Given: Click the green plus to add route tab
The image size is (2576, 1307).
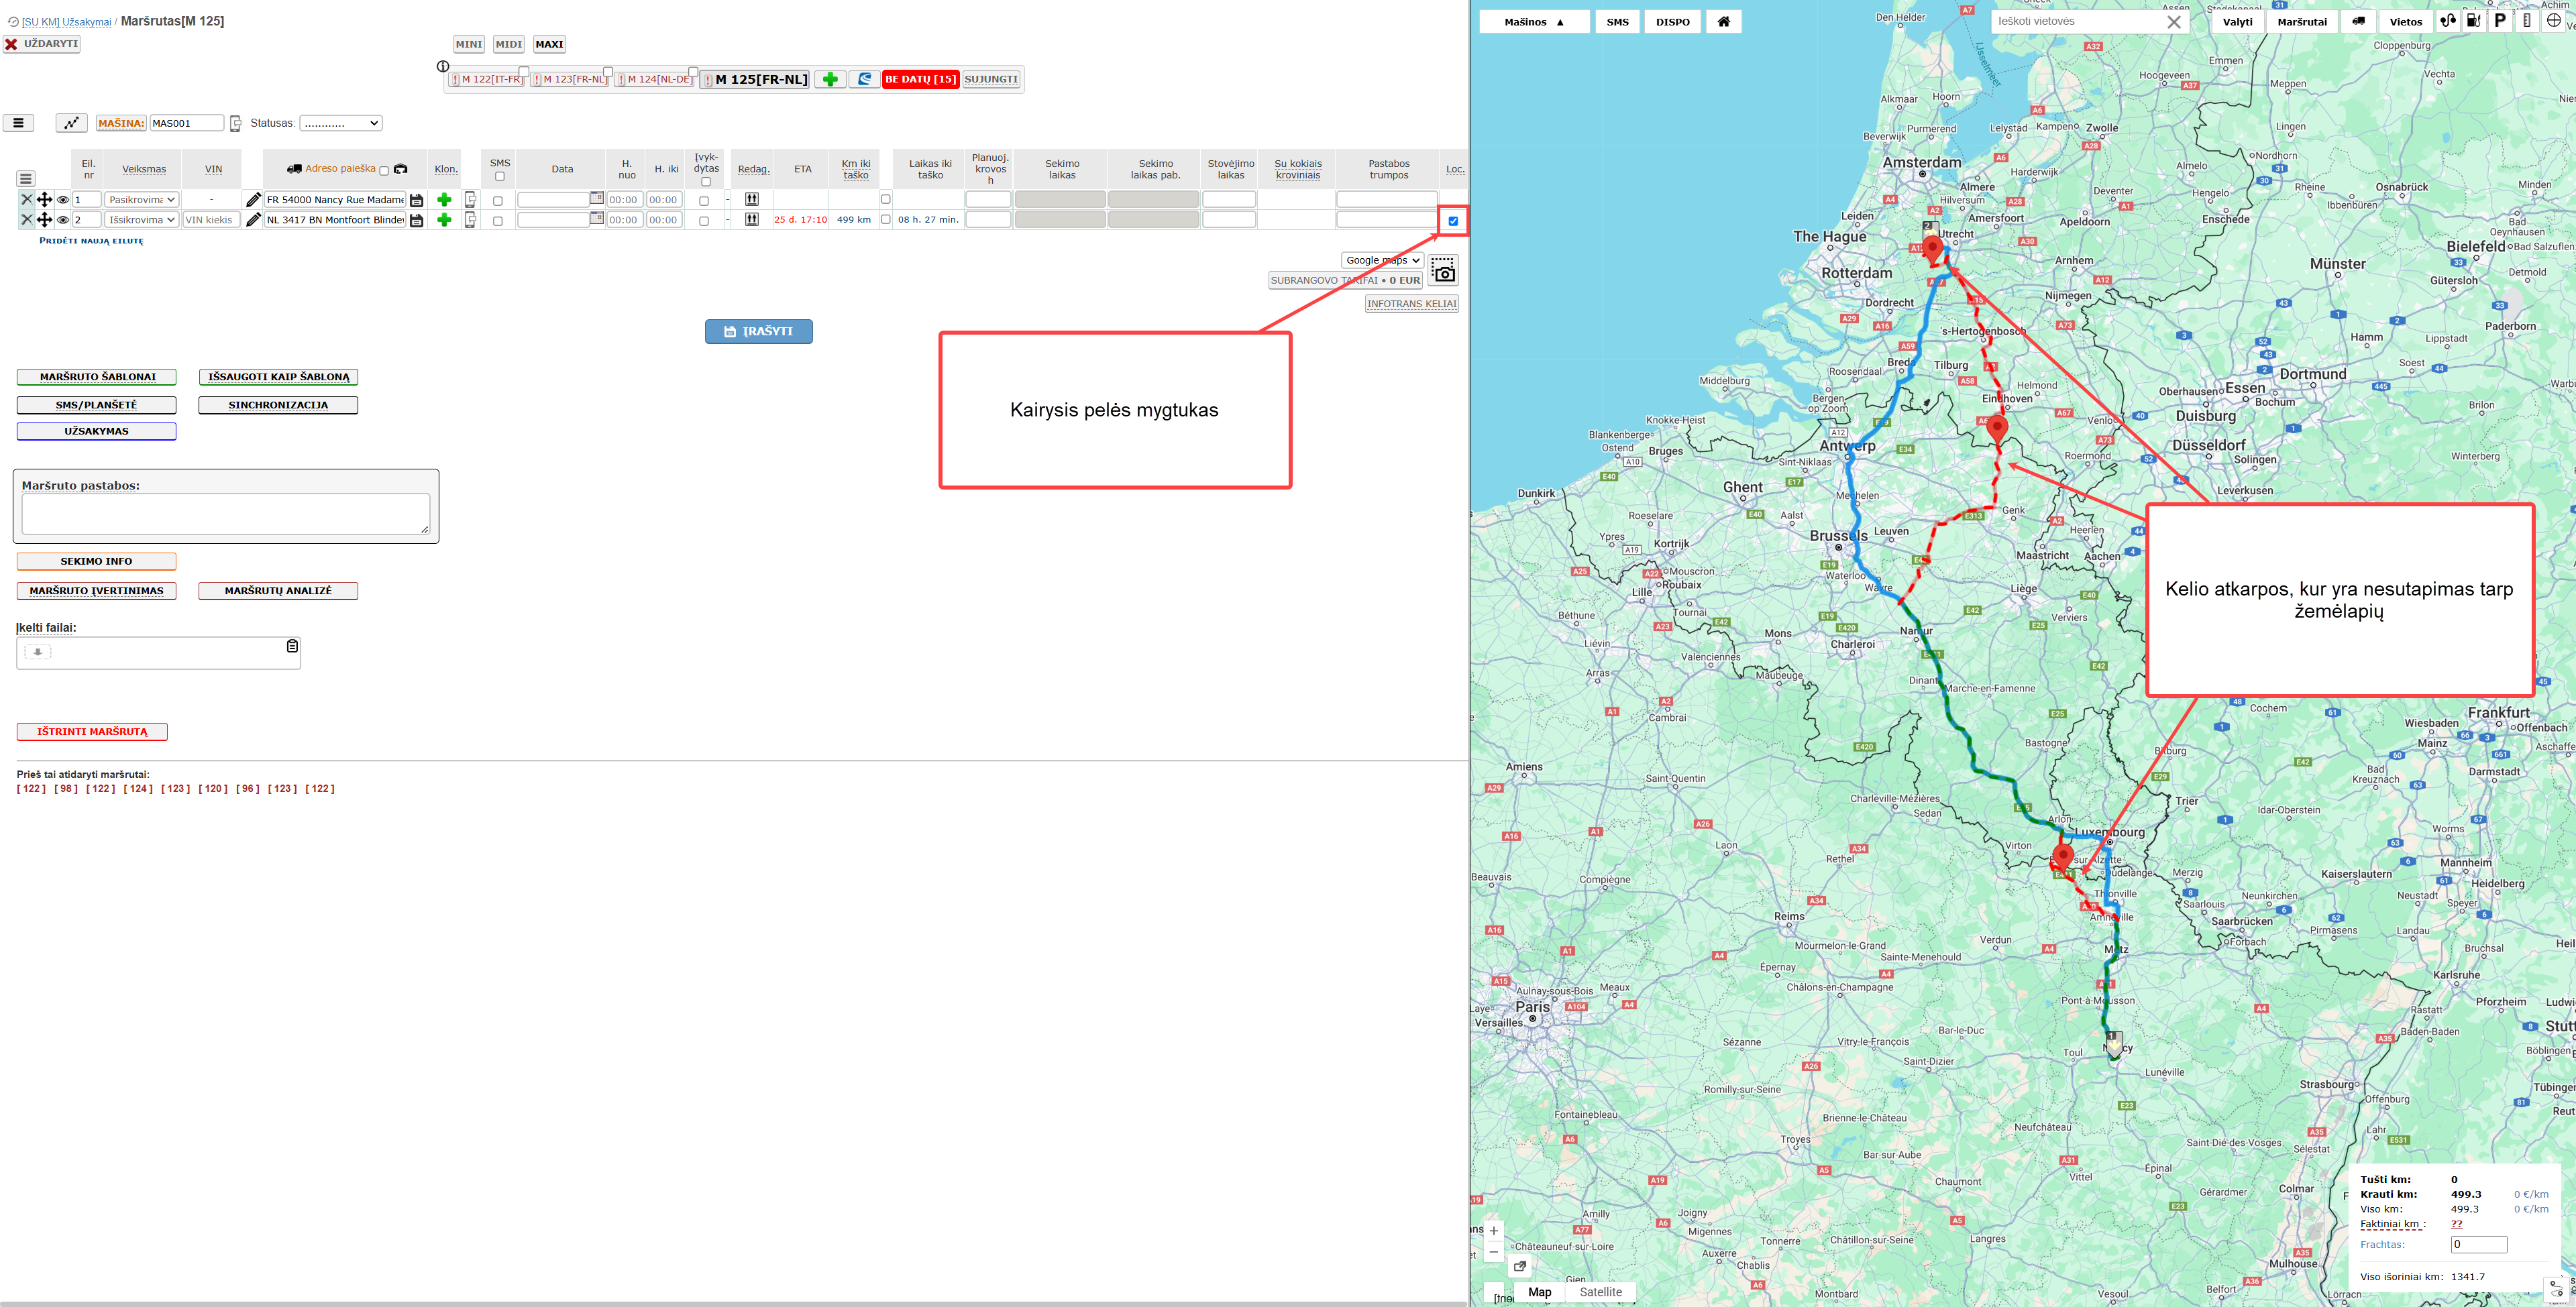Looking at the screenshot, I should pos(830,79).
